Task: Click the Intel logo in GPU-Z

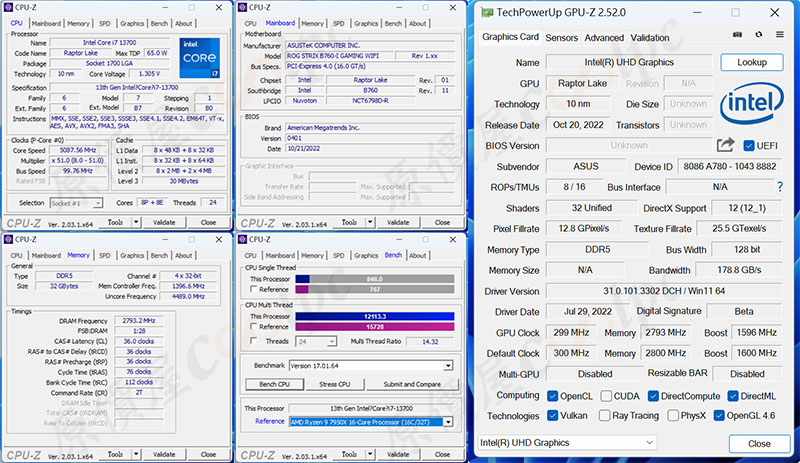Action: (752, 103)
